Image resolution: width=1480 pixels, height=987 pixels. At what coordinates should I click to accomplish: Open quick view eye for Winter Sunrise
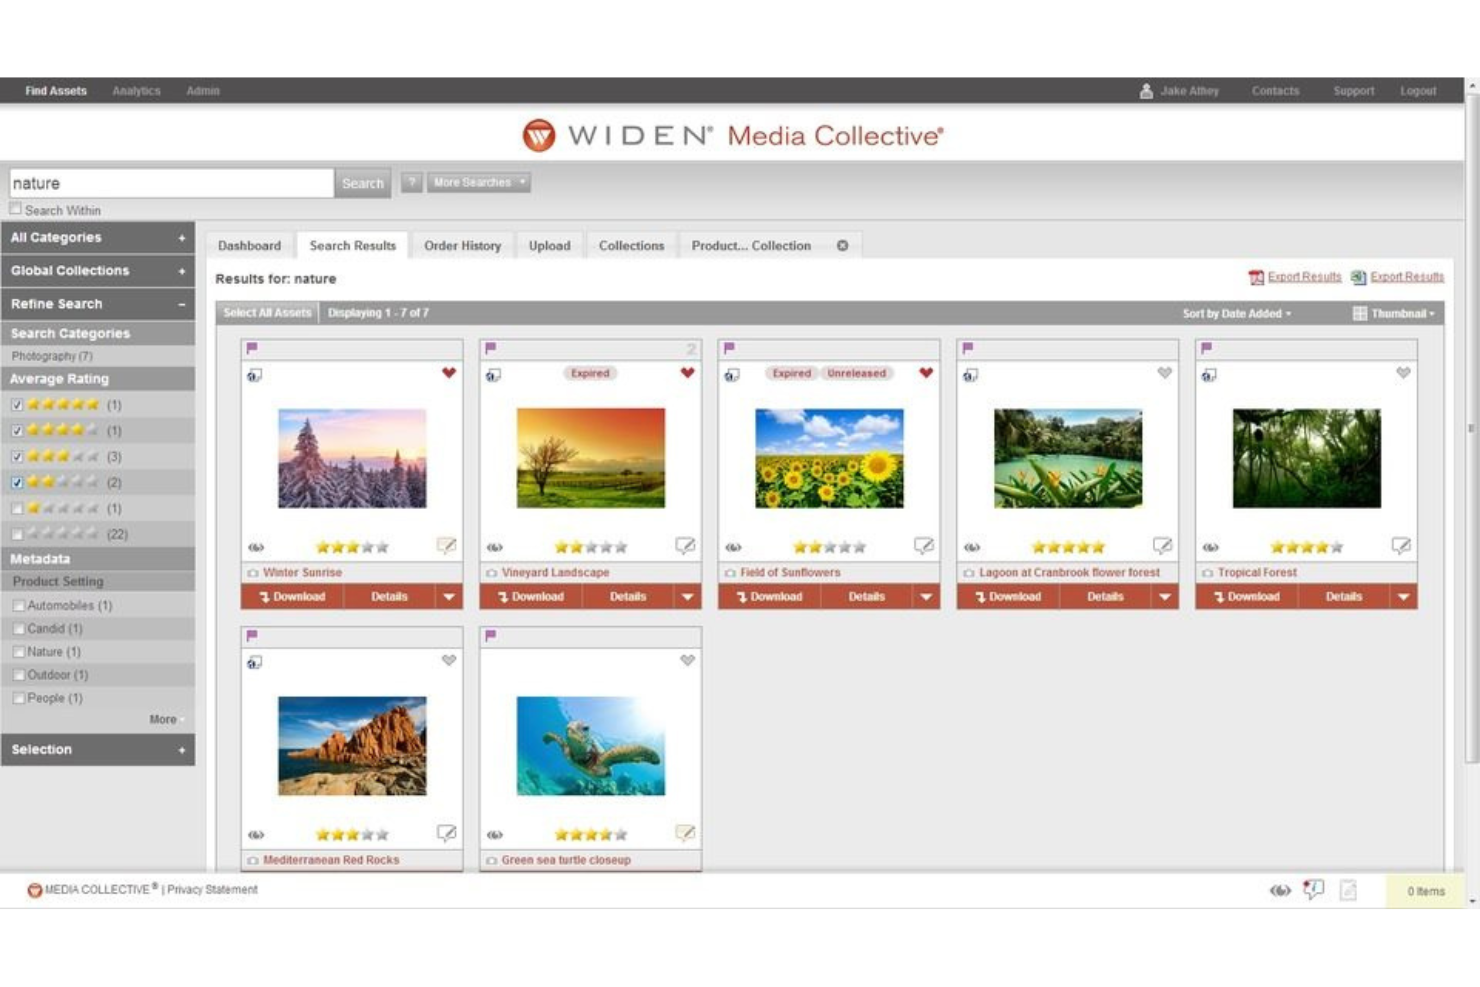256,547
